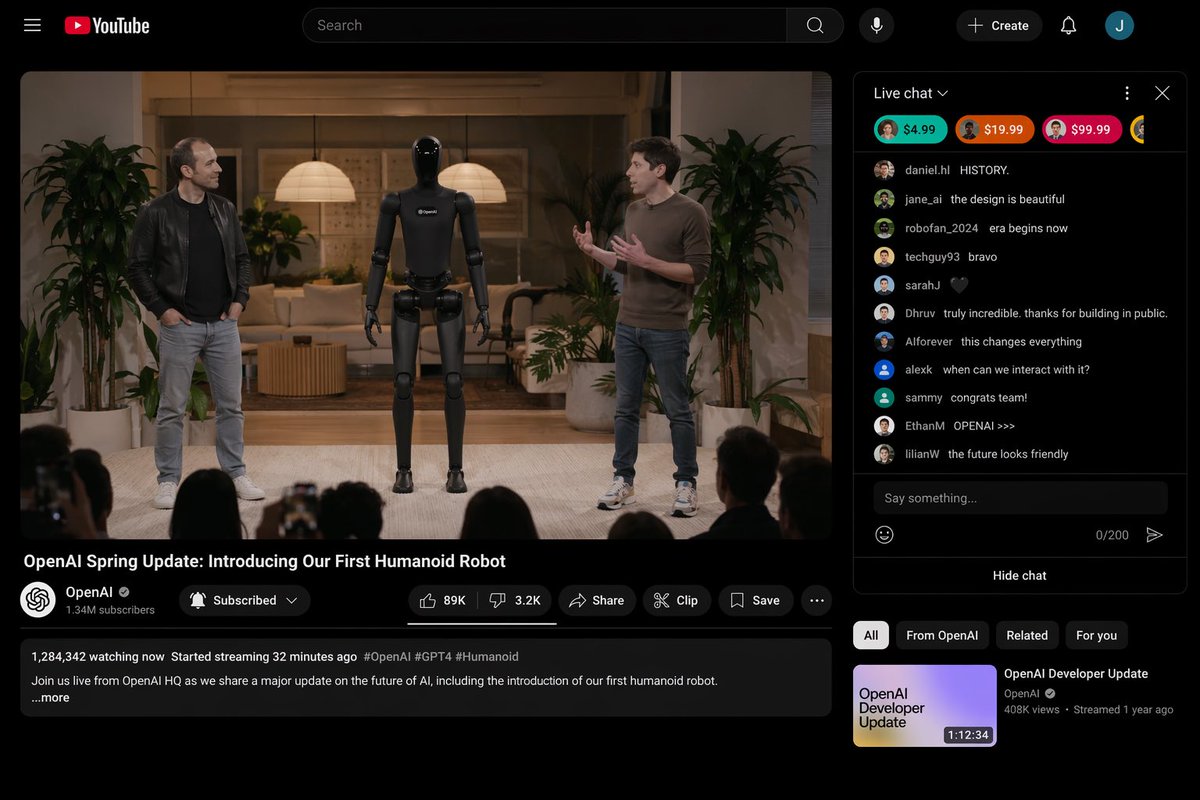Expand description with ...more

tap(50, 698)
